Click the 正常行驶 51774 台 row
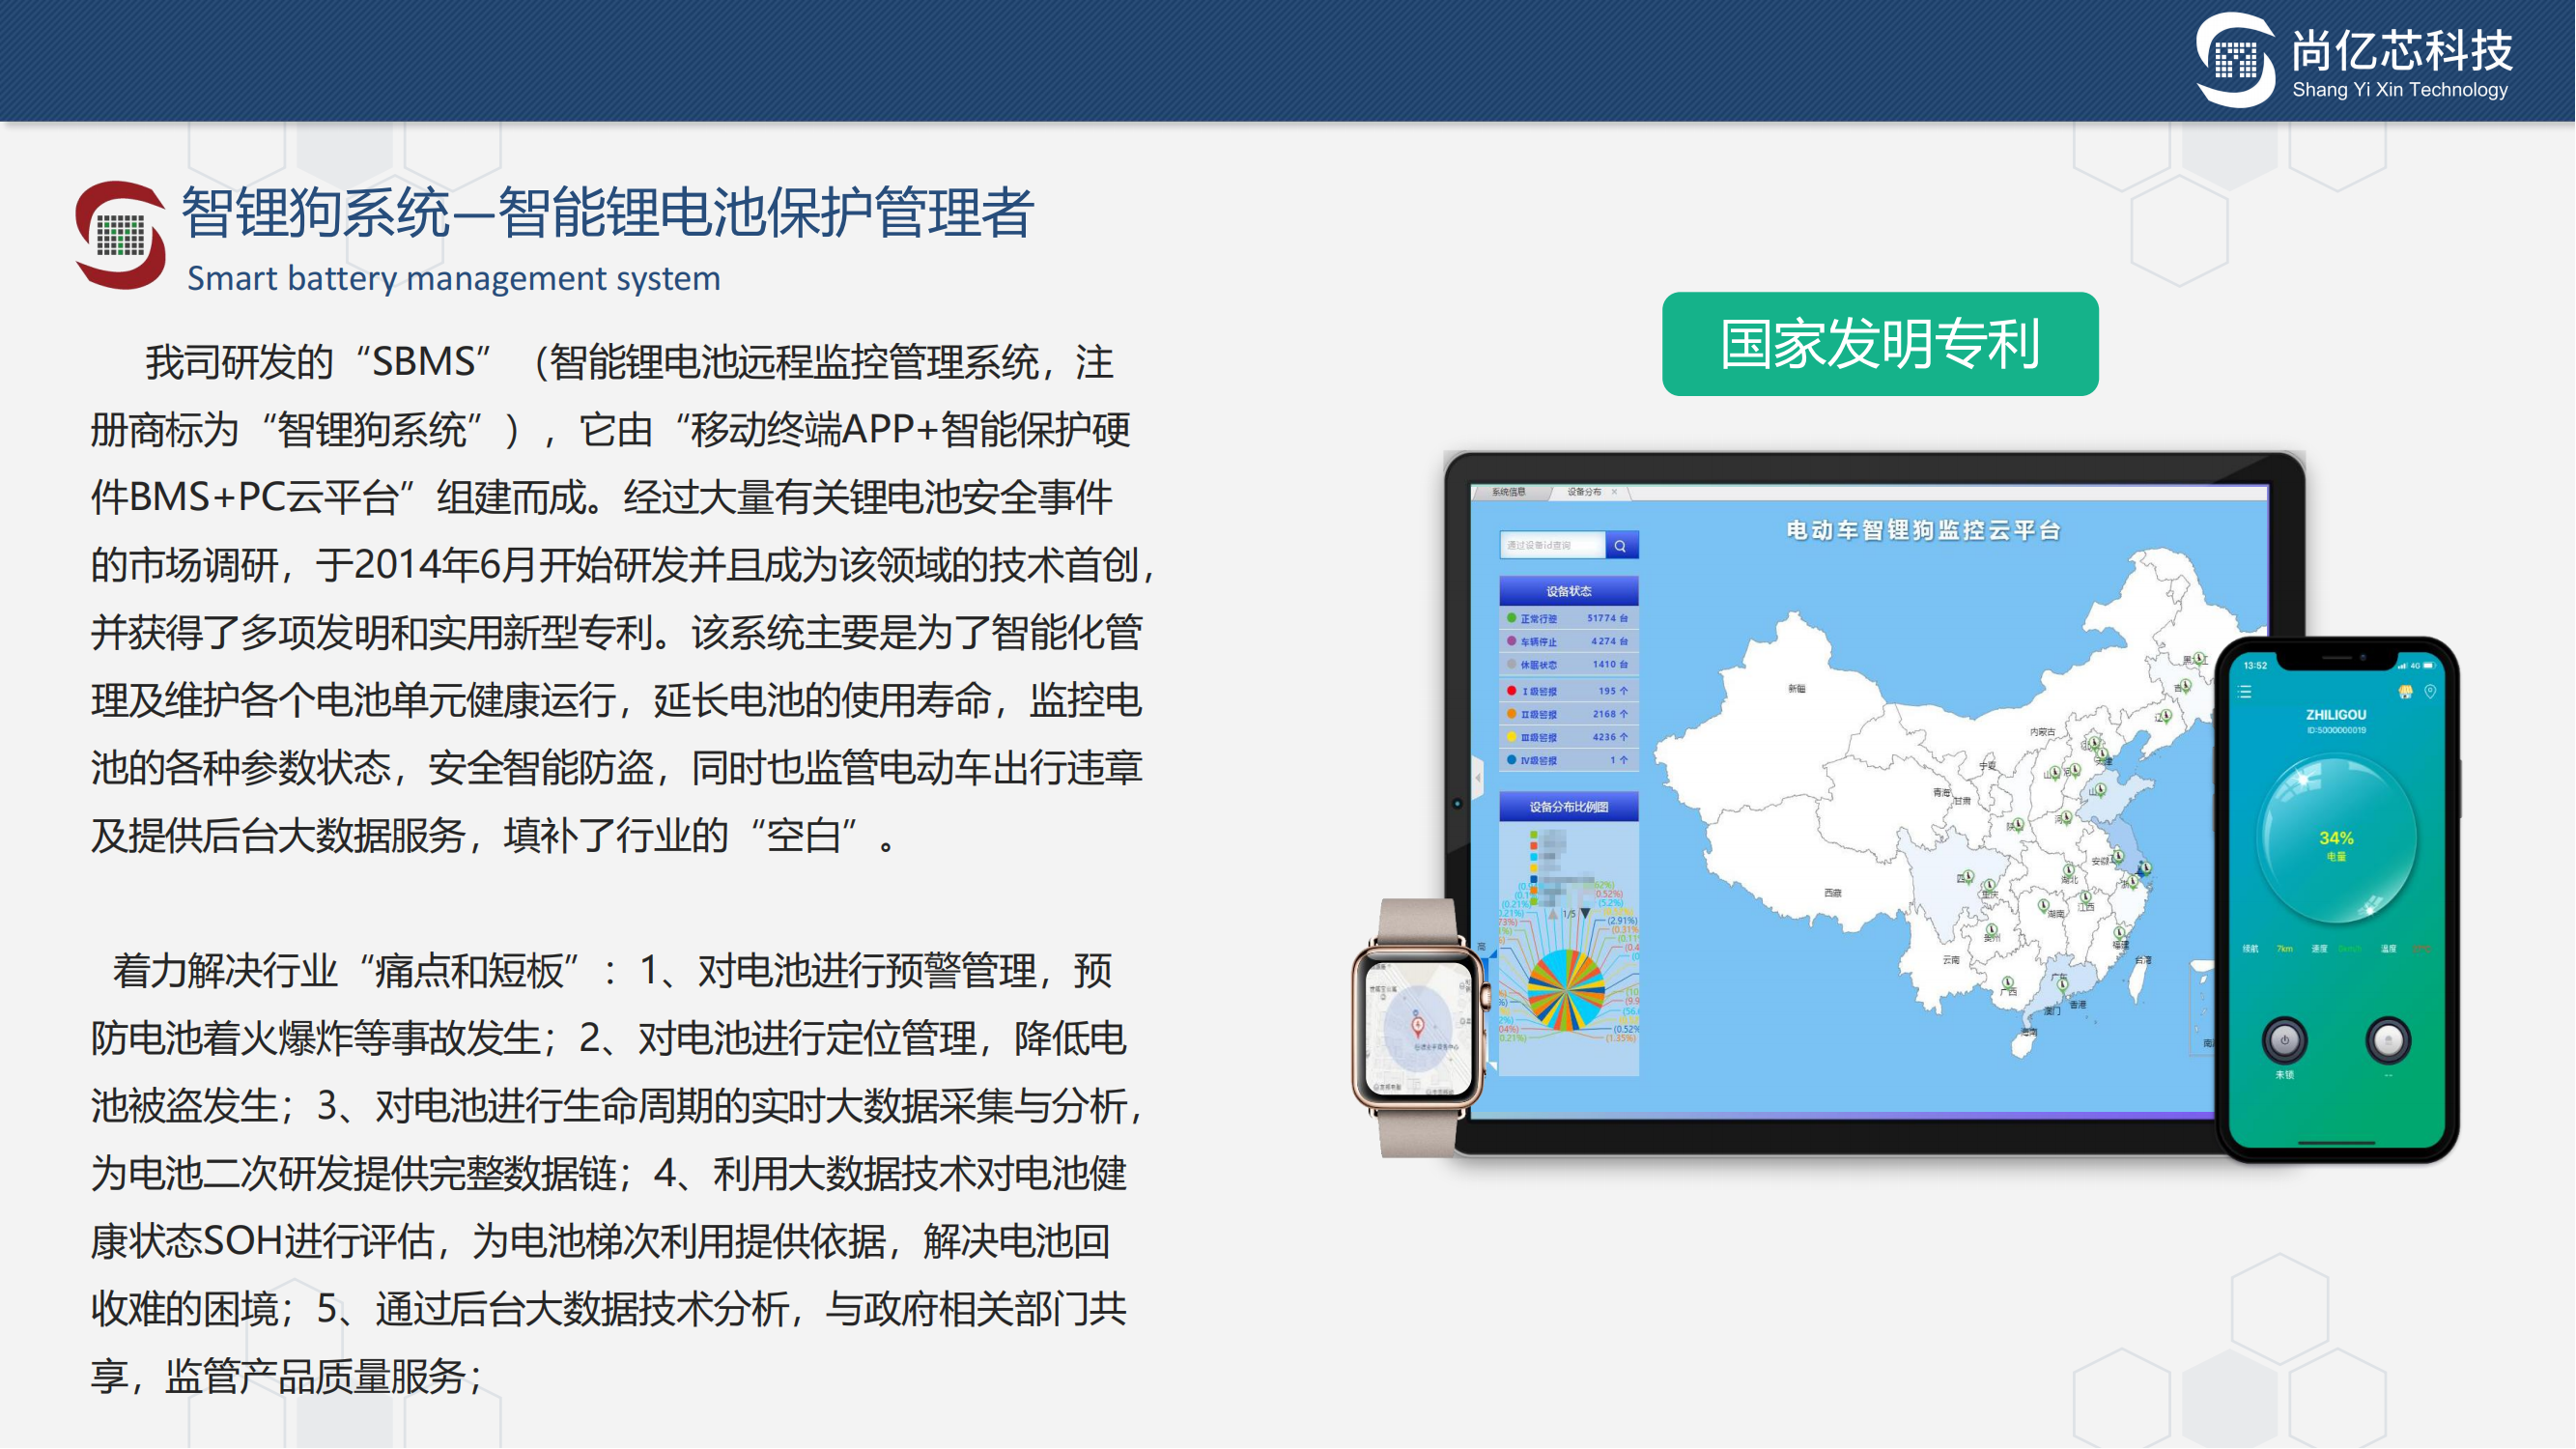 1568,619
